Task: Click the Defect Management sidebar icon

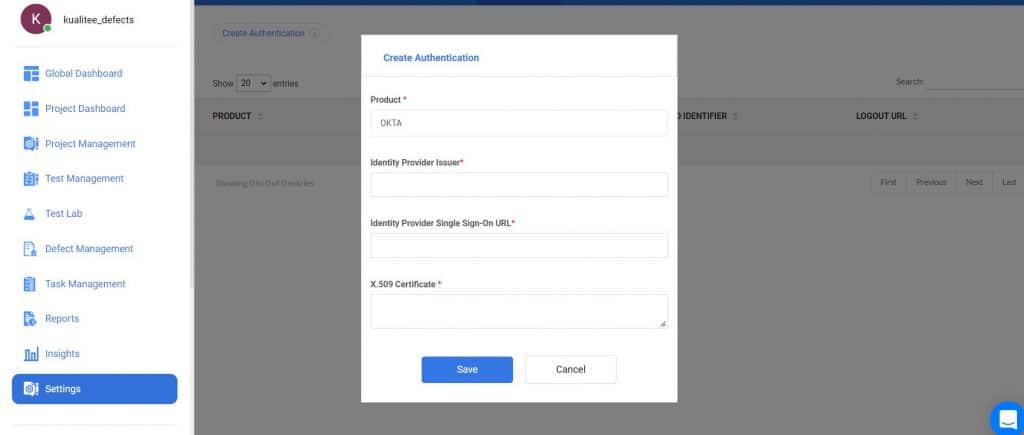Action: 30,249
